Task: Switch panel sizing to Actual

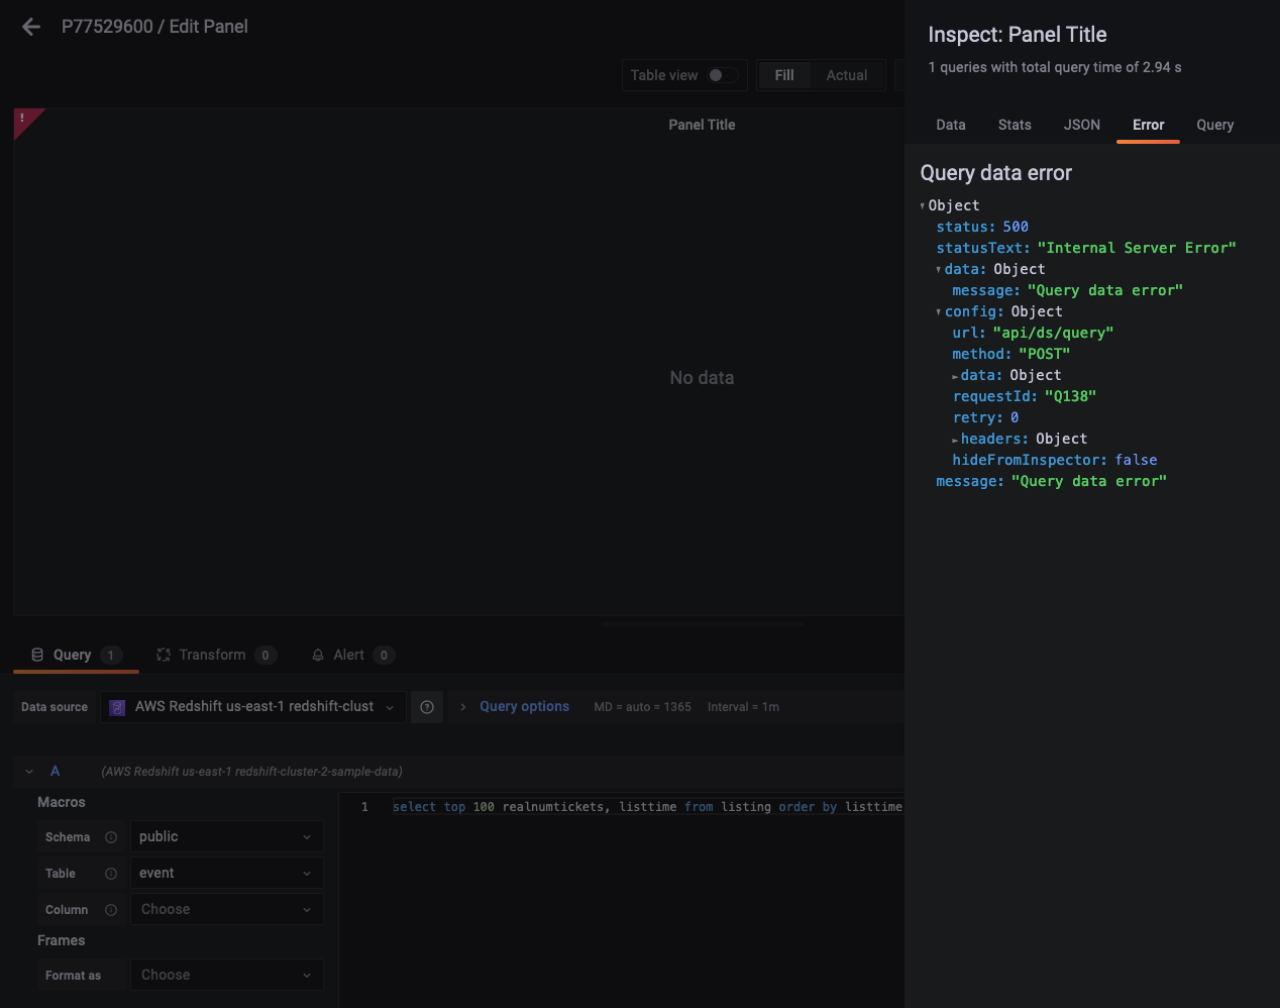Action: pos(846,74)
